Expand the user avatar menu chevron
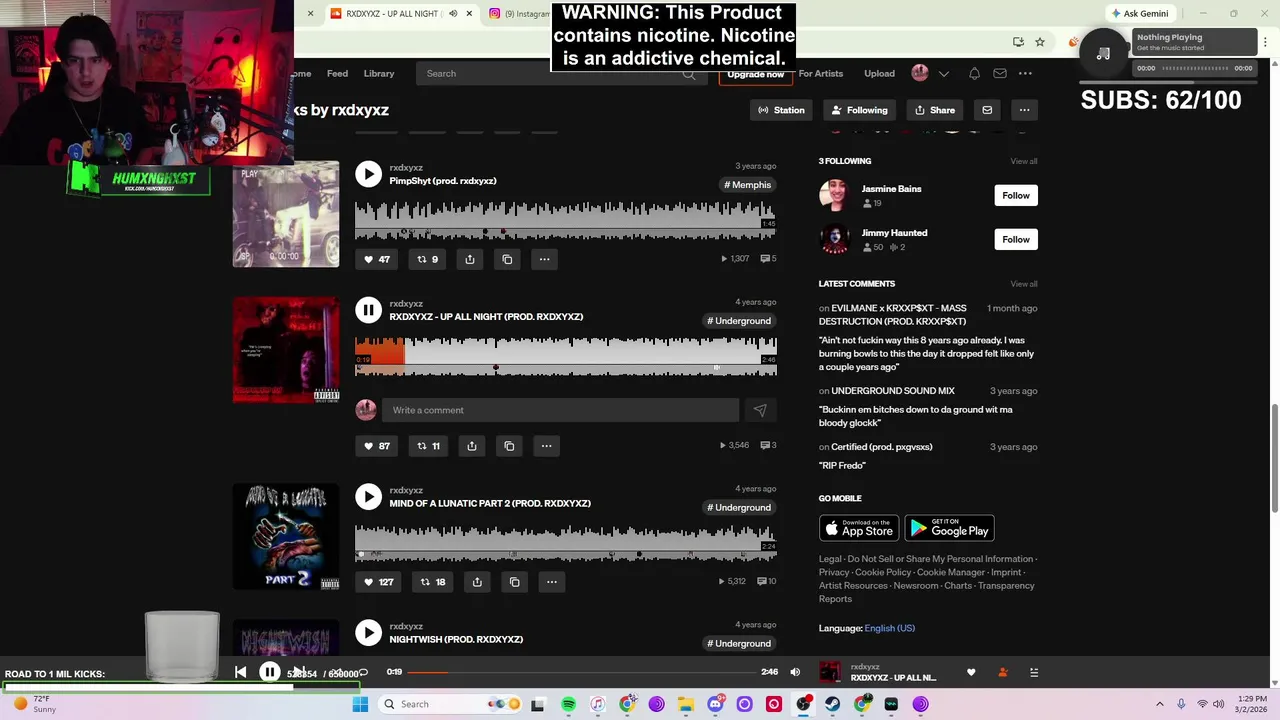Screen dimensions: 1280x720 (943, 73)
